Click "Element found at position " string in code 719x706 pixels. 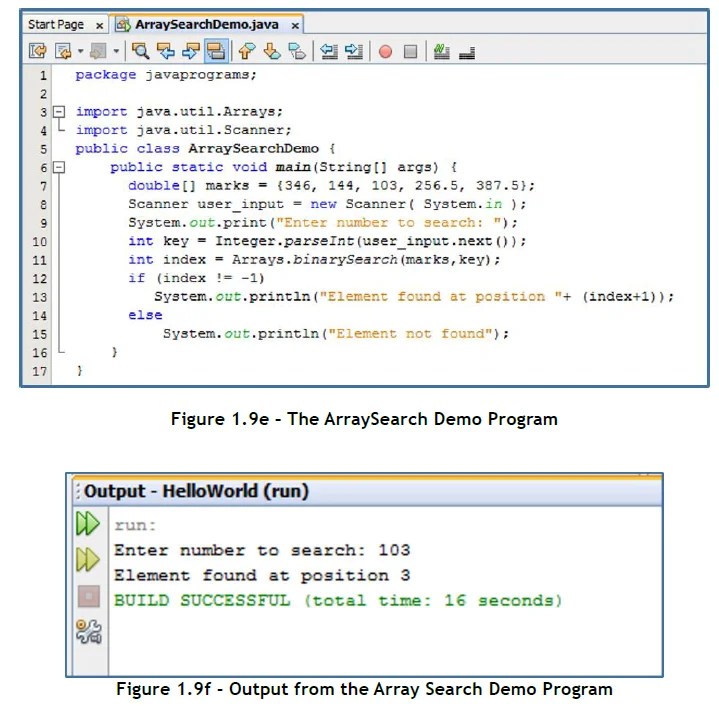tap(440, 297)
